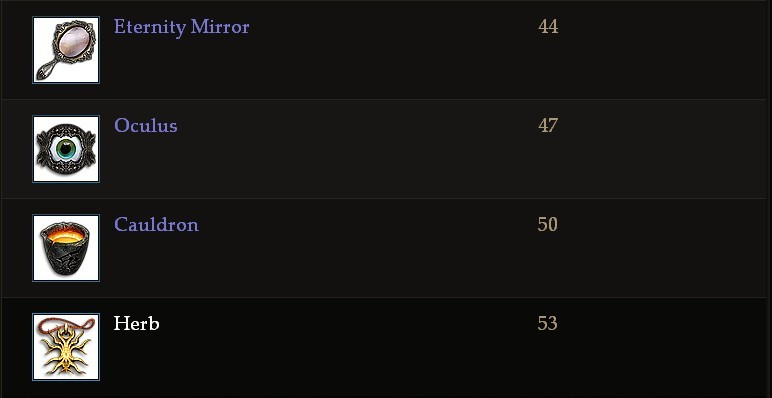Follow the Oculus name link
772x398 pixels.
[145, 126]
